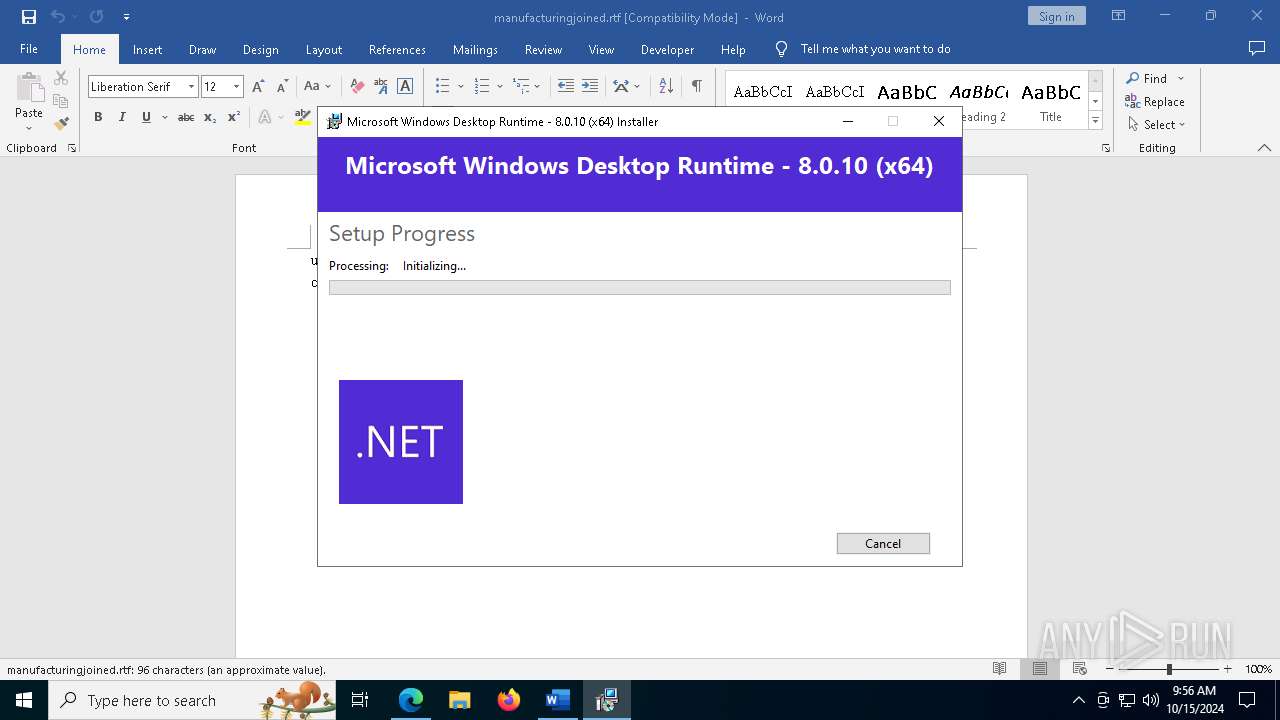Viewport: 1280px width, 720px height.
Task: Open the Change Case Aa dropdown
Action: 317,87
